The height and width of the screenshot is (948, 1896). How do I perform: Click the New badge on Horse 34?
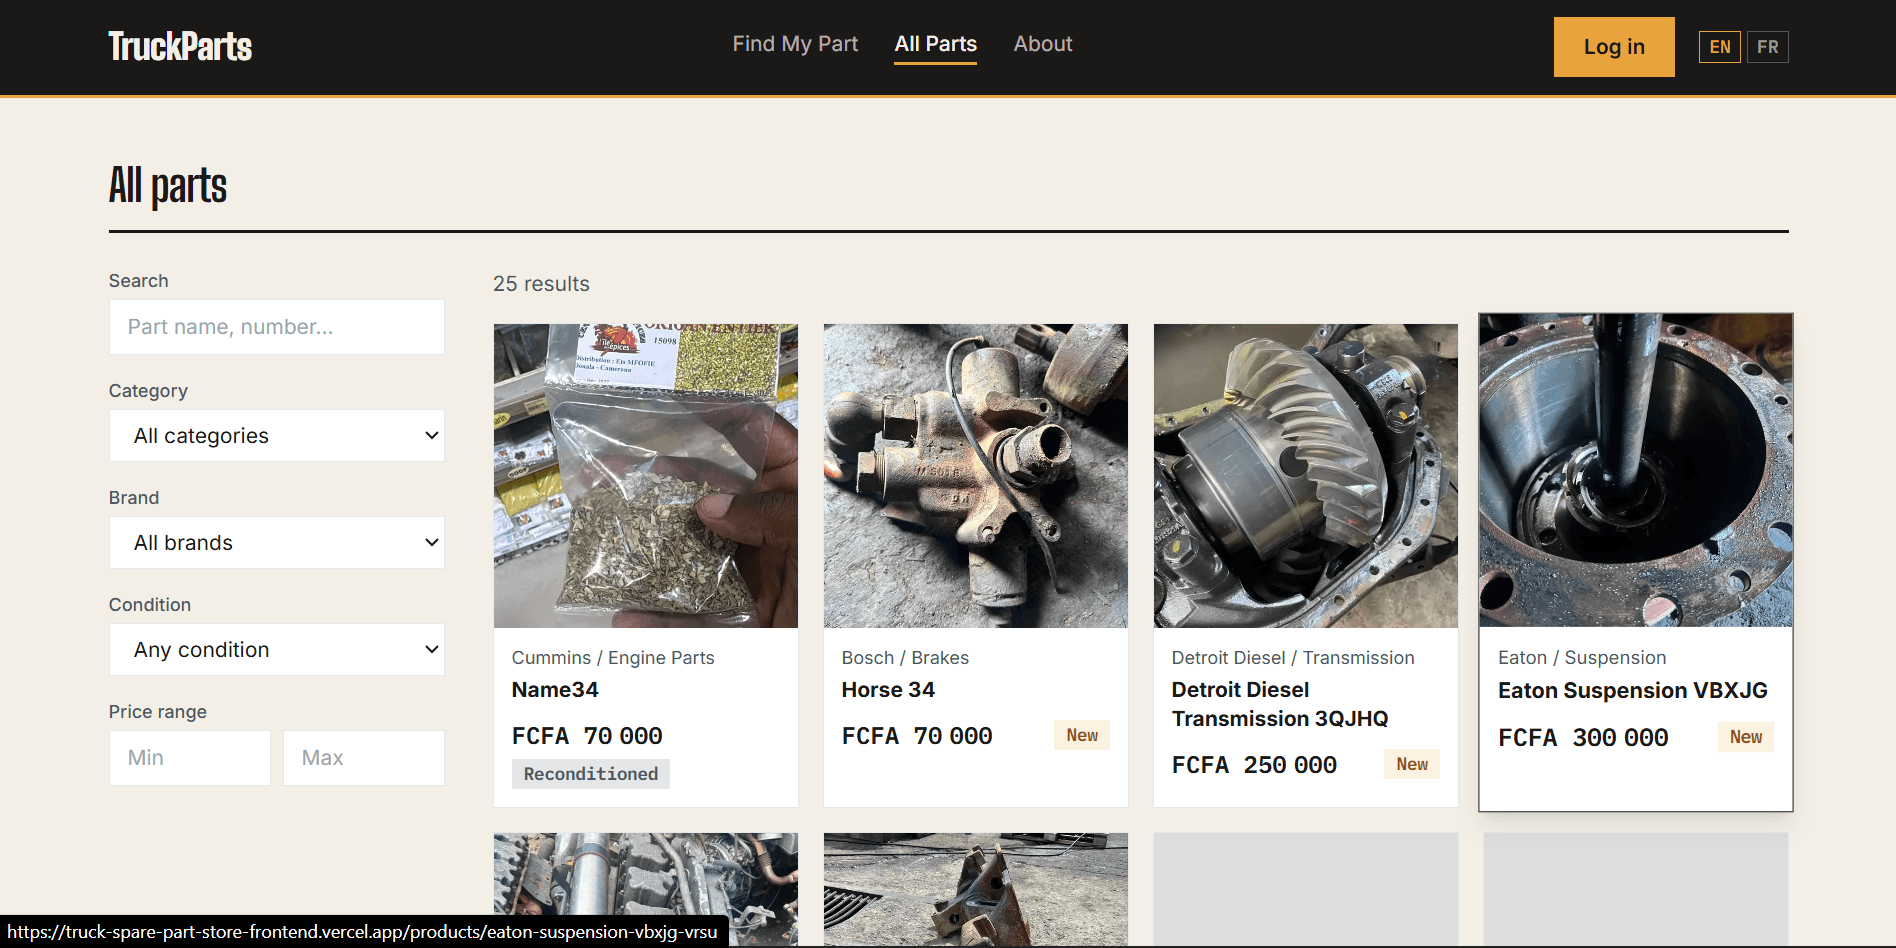1082,735
